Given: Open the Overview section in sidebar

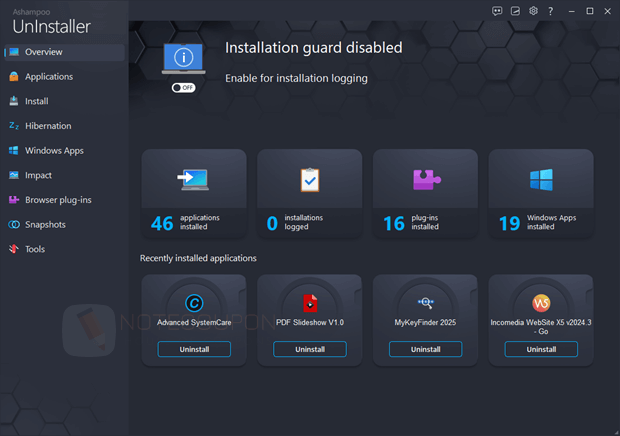Looking at the screenshot, I should point(64,52).
